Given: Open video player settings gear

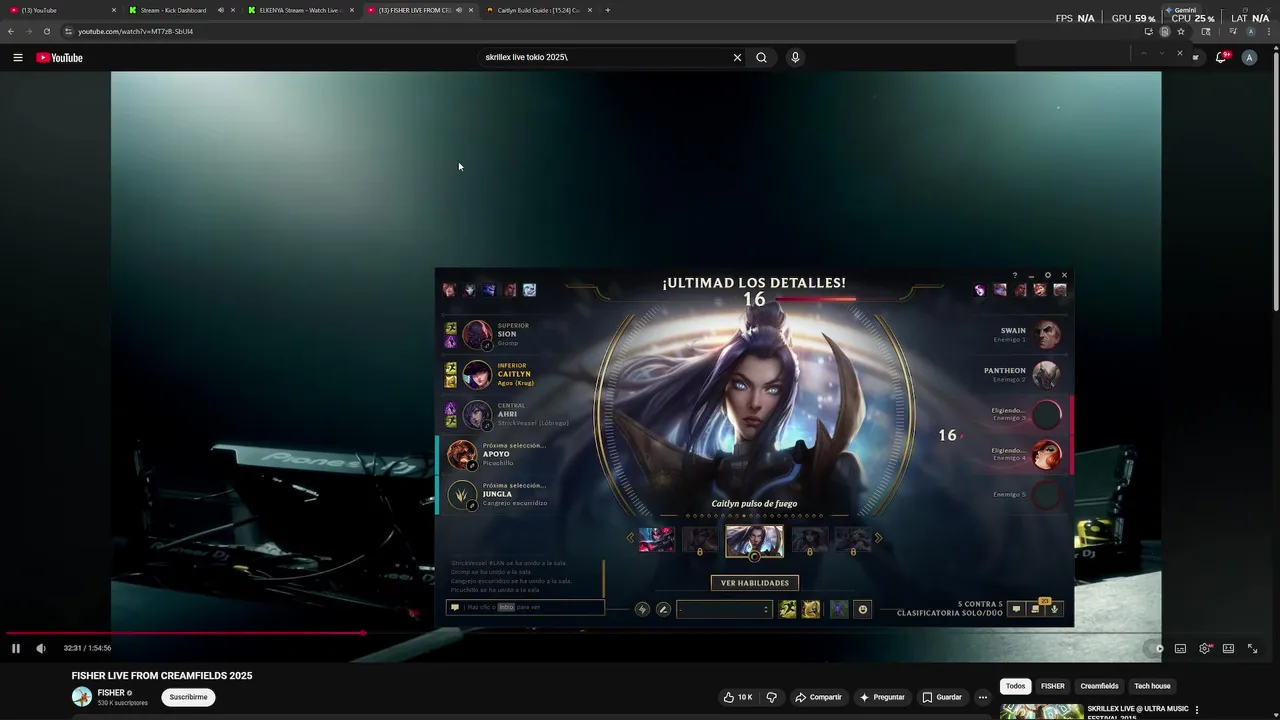Looking at the screenshot, I should [1205, 648].
